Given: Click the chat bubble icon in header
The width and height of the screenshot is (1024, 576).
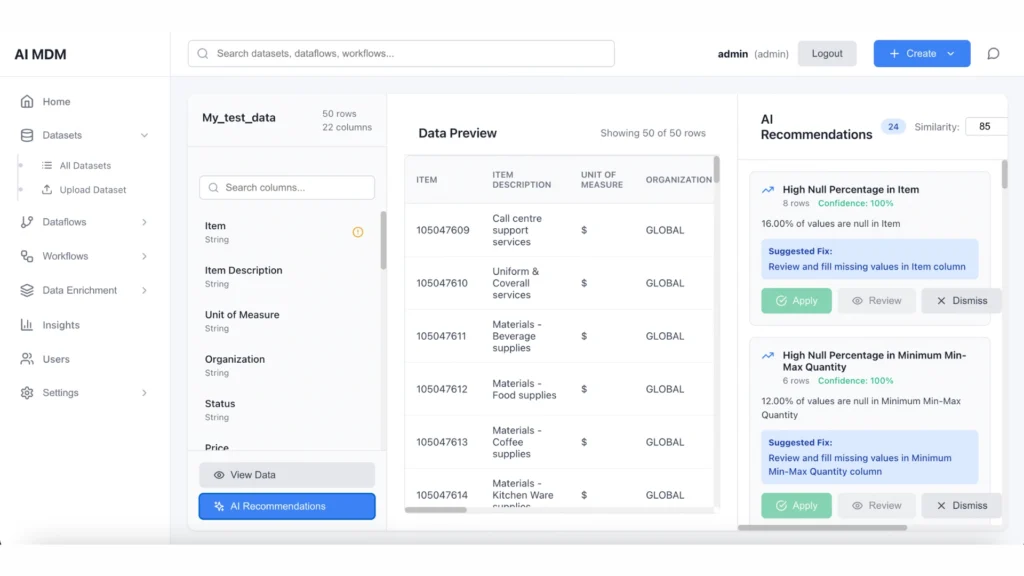Looking at the screenshot, I should pyautogui.click(x=993, y=54).
